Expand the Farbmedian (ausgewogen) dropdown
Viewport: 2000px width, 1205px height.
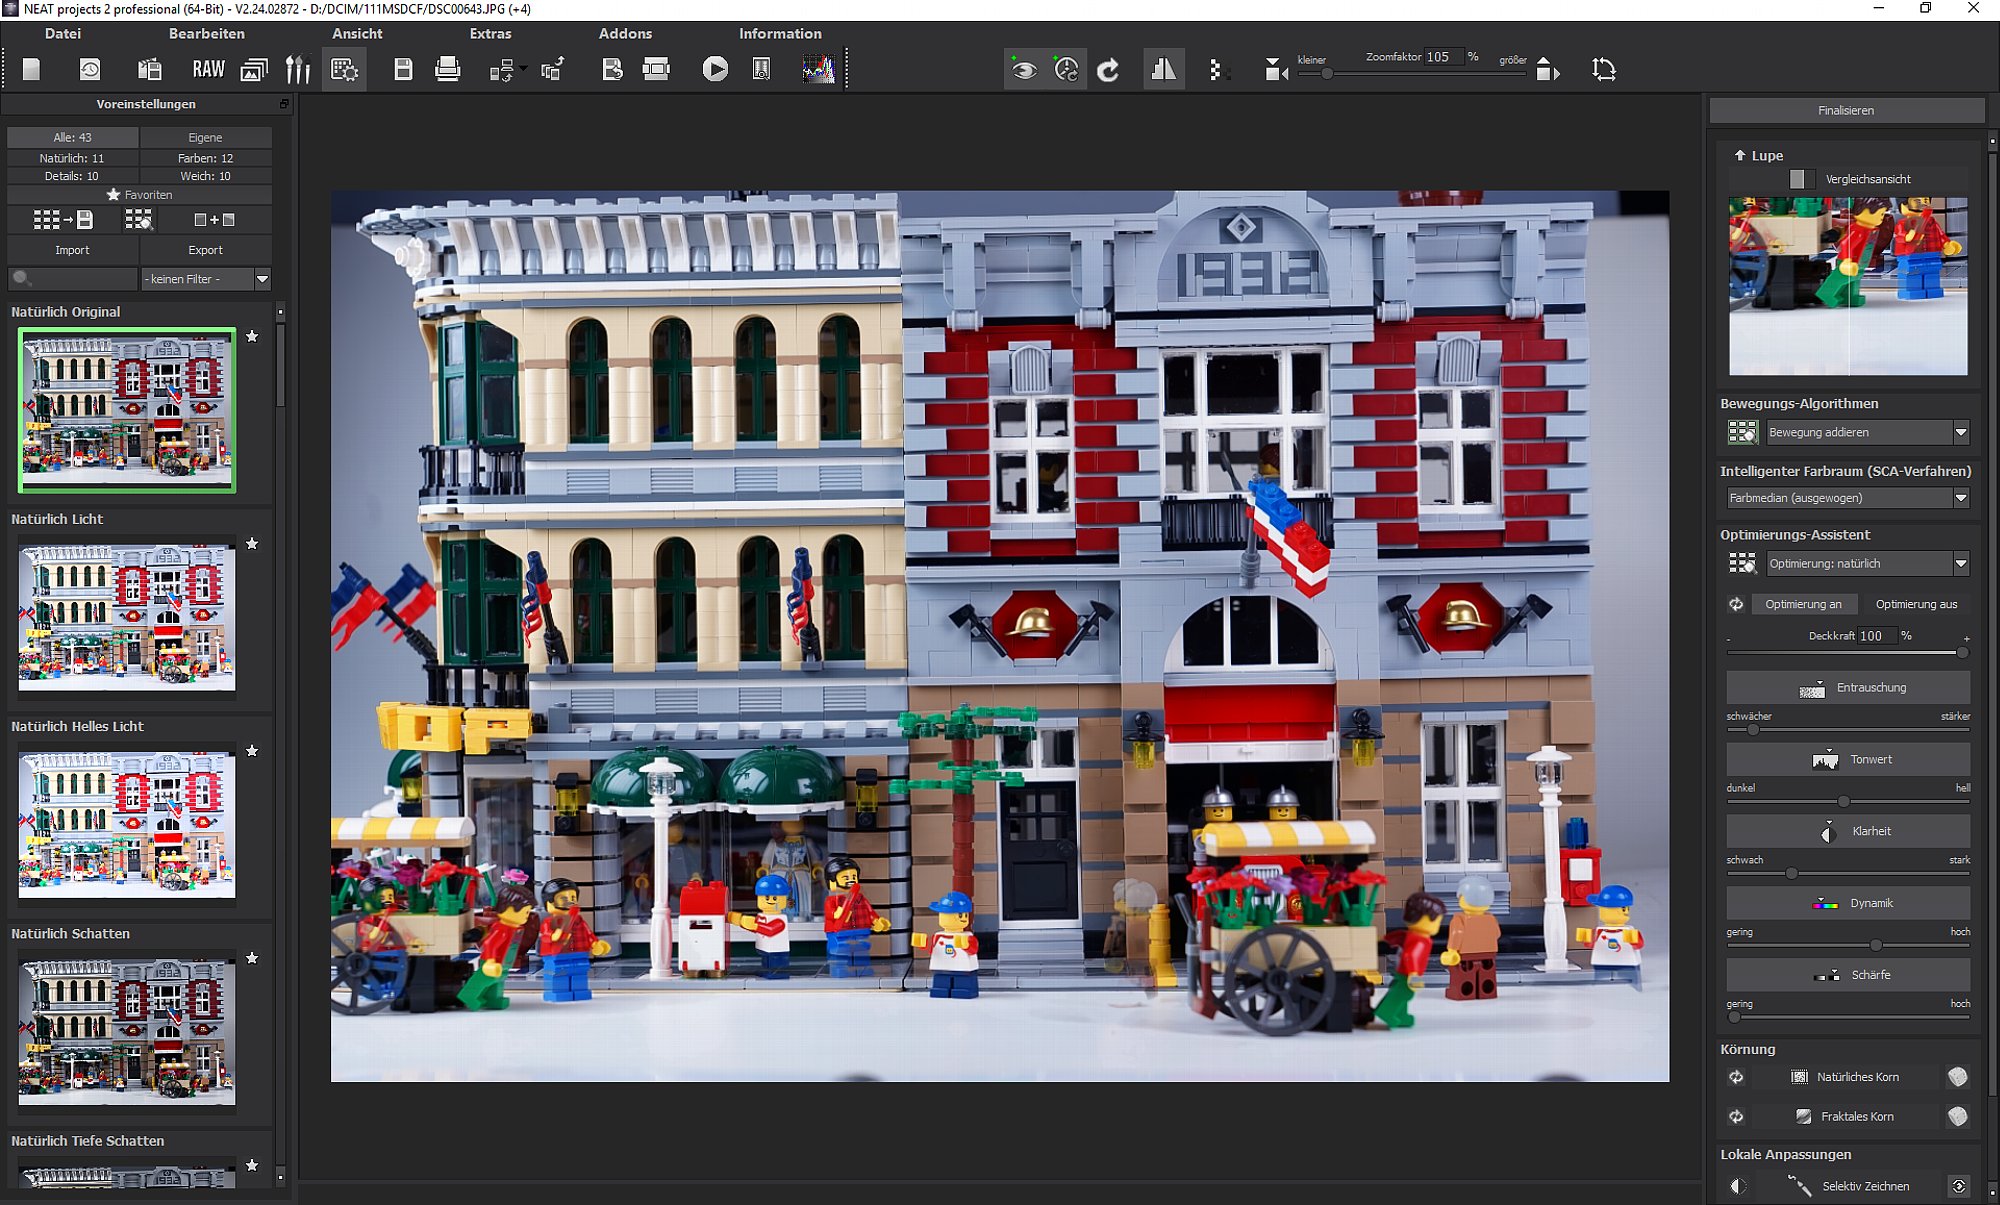pyautogui.click(x=1960, y=498)
